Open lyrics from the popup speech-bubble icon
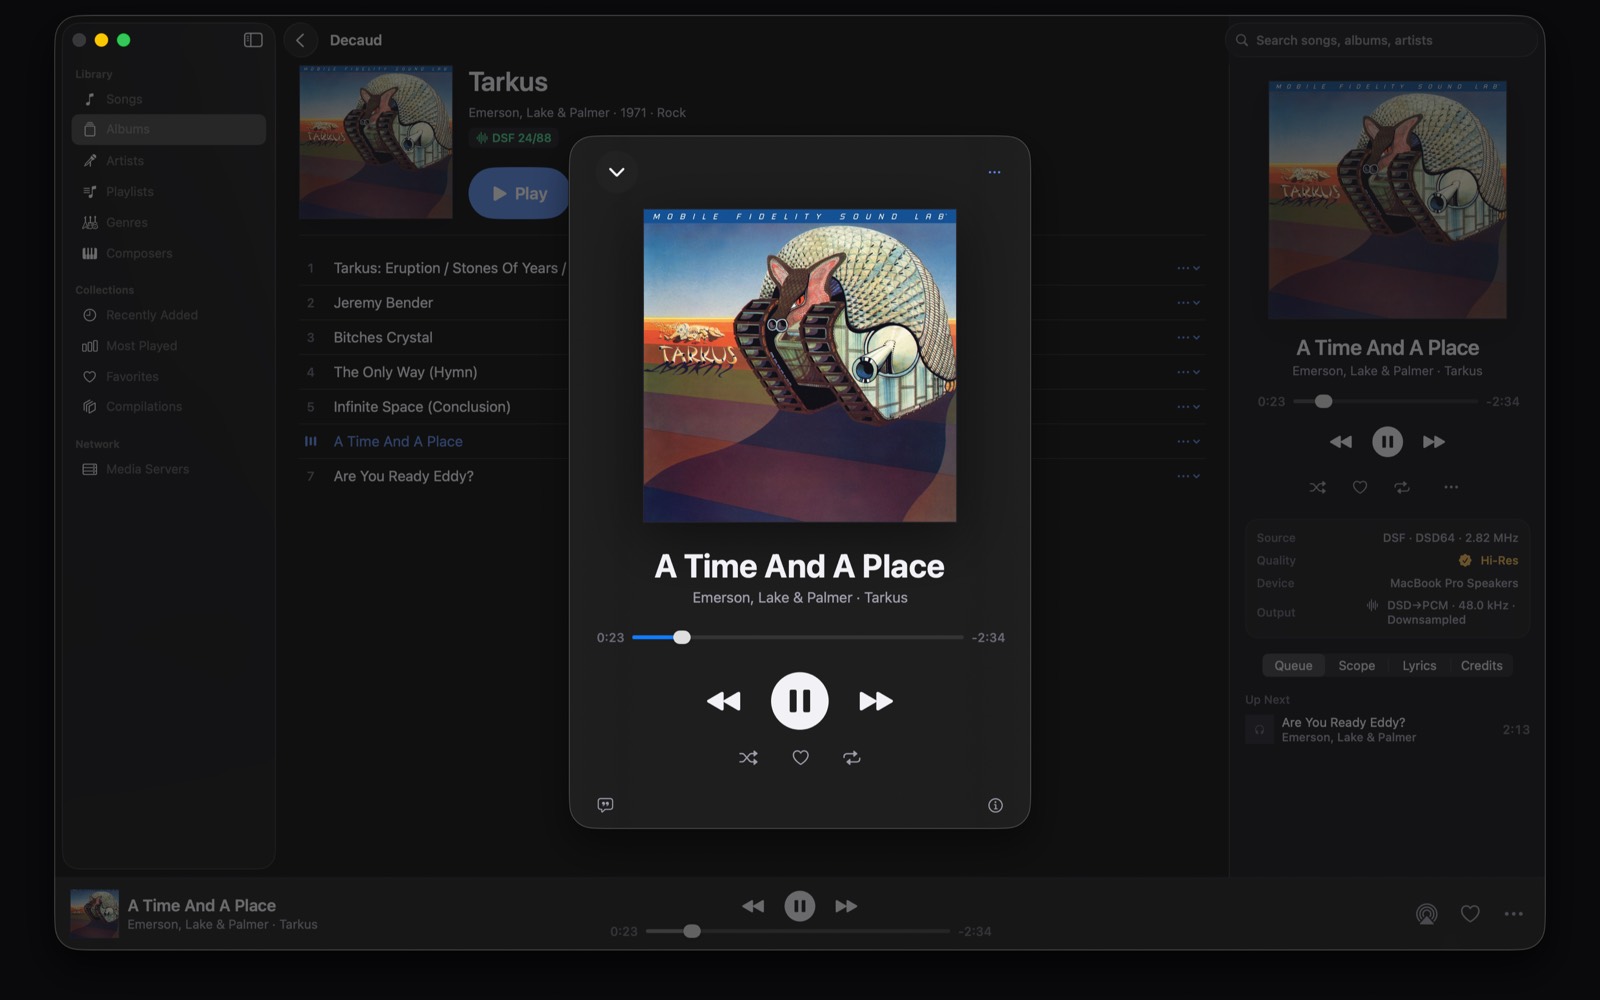The image size is (1600, 1000). (605, 805)
